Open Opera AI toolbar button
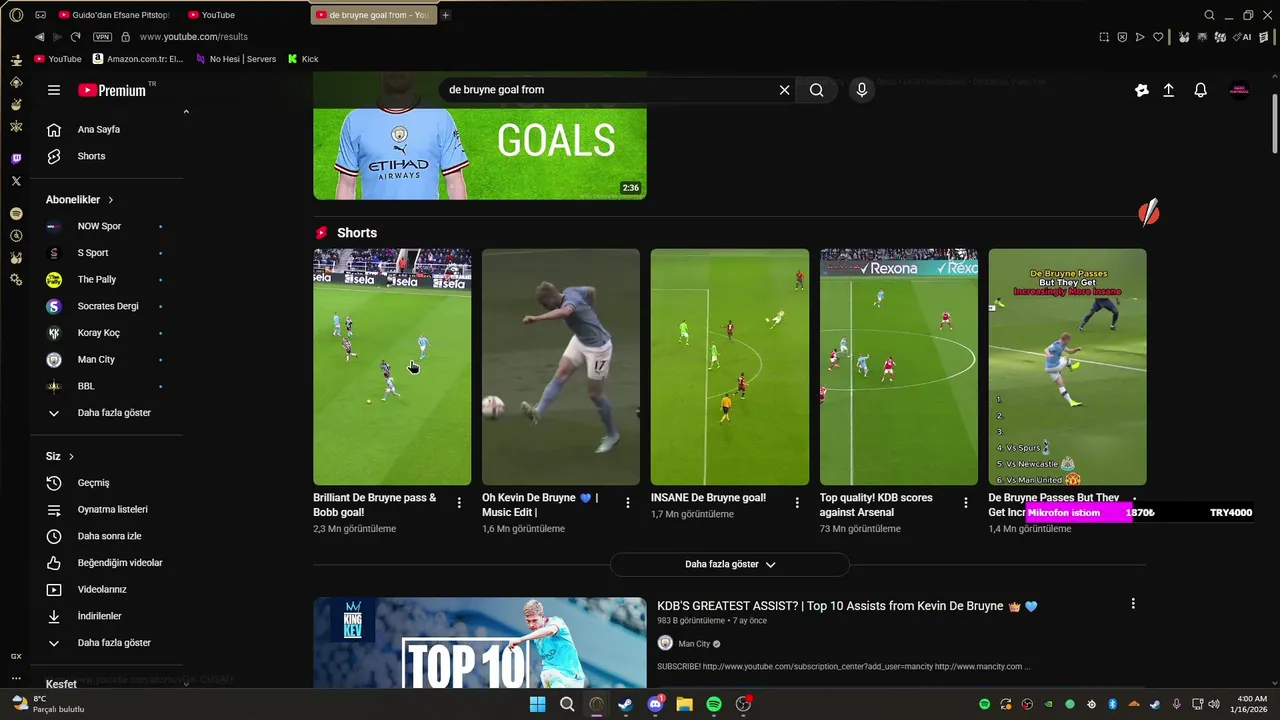 (x=1243, y=37)
